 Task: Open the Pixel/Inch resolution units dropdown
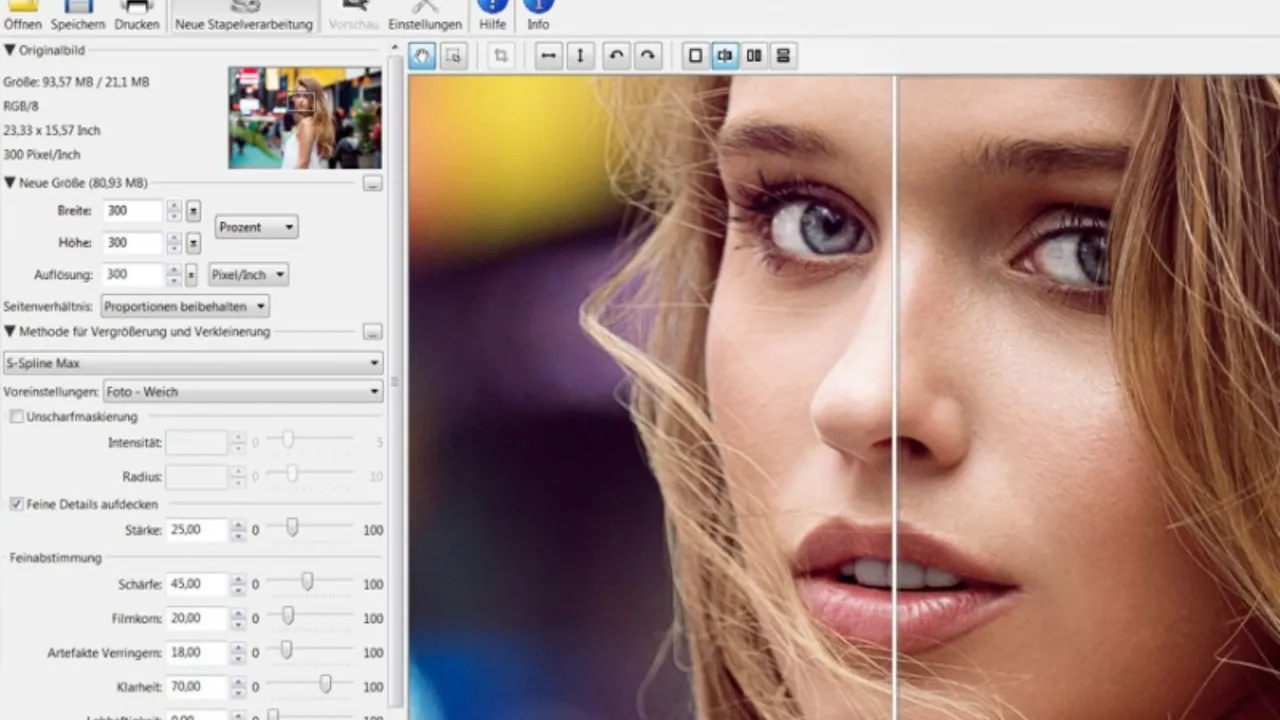coord(248,274)
